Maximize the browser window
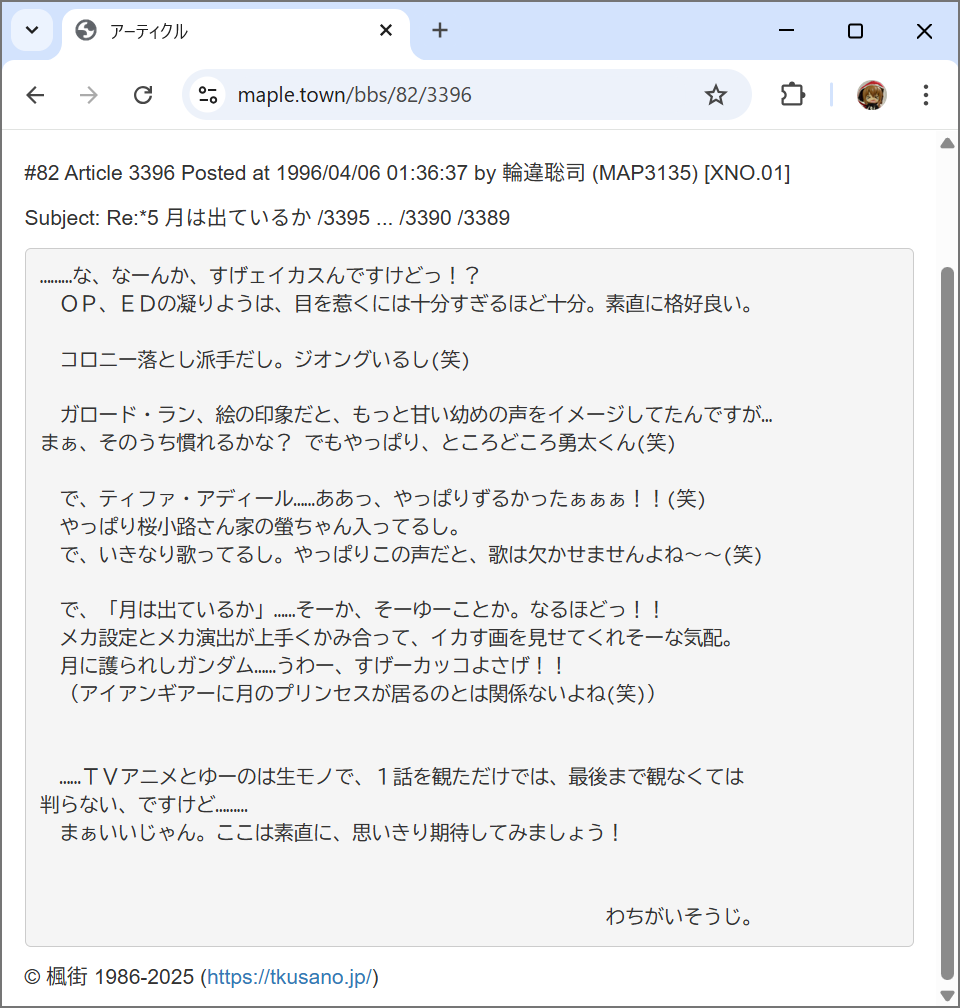 click(x=855, y=31)
